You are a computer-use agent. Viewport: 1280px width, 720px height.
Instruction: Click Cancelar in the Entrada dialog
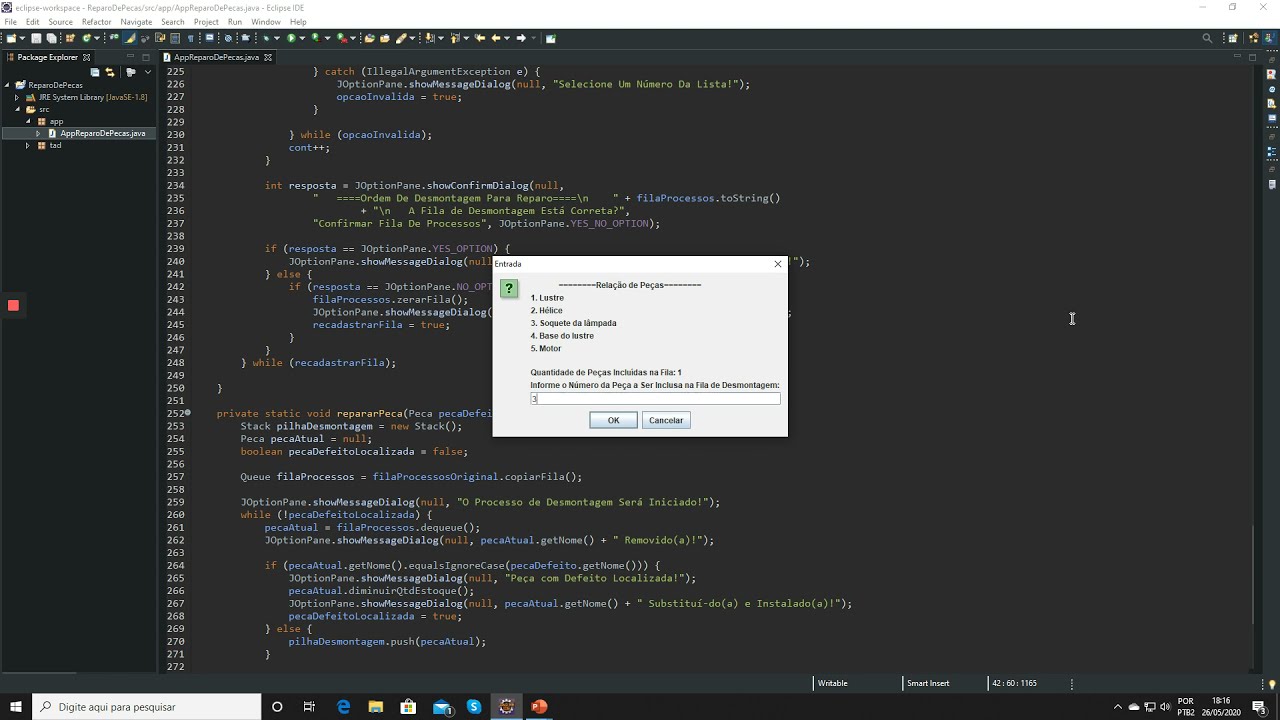[x=666, y=420]
